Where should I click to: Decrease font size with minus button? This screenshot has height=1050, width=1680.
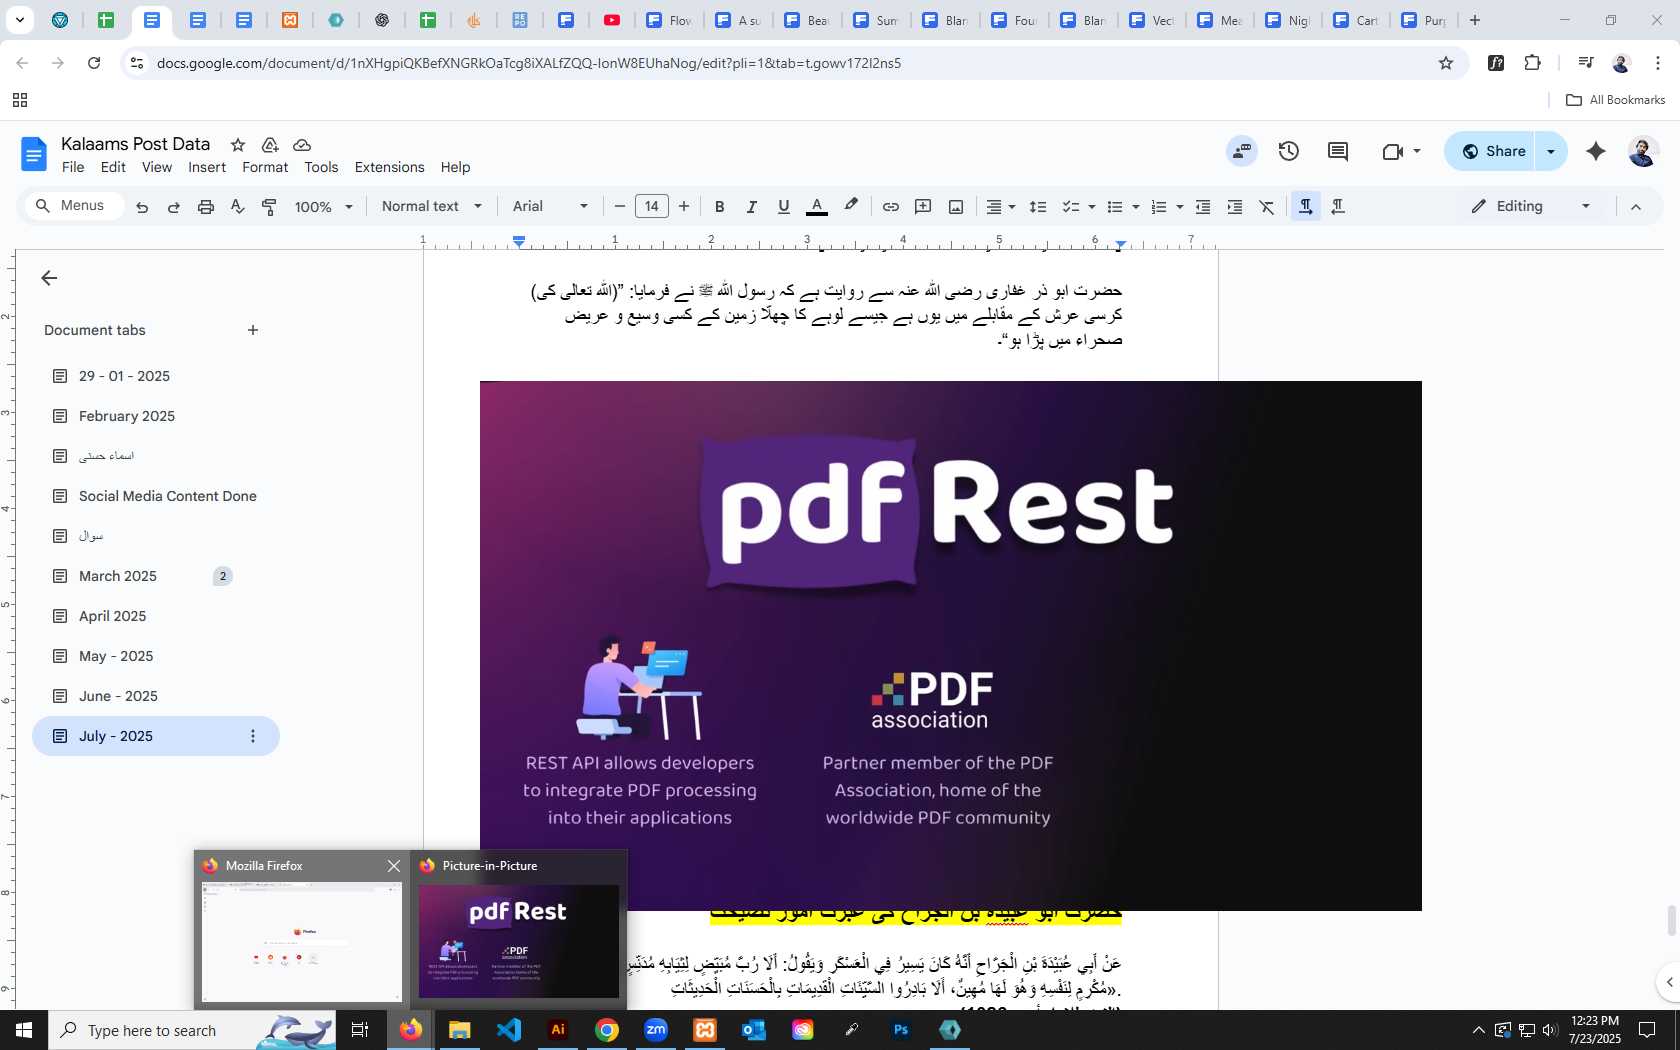coord(620,207)
